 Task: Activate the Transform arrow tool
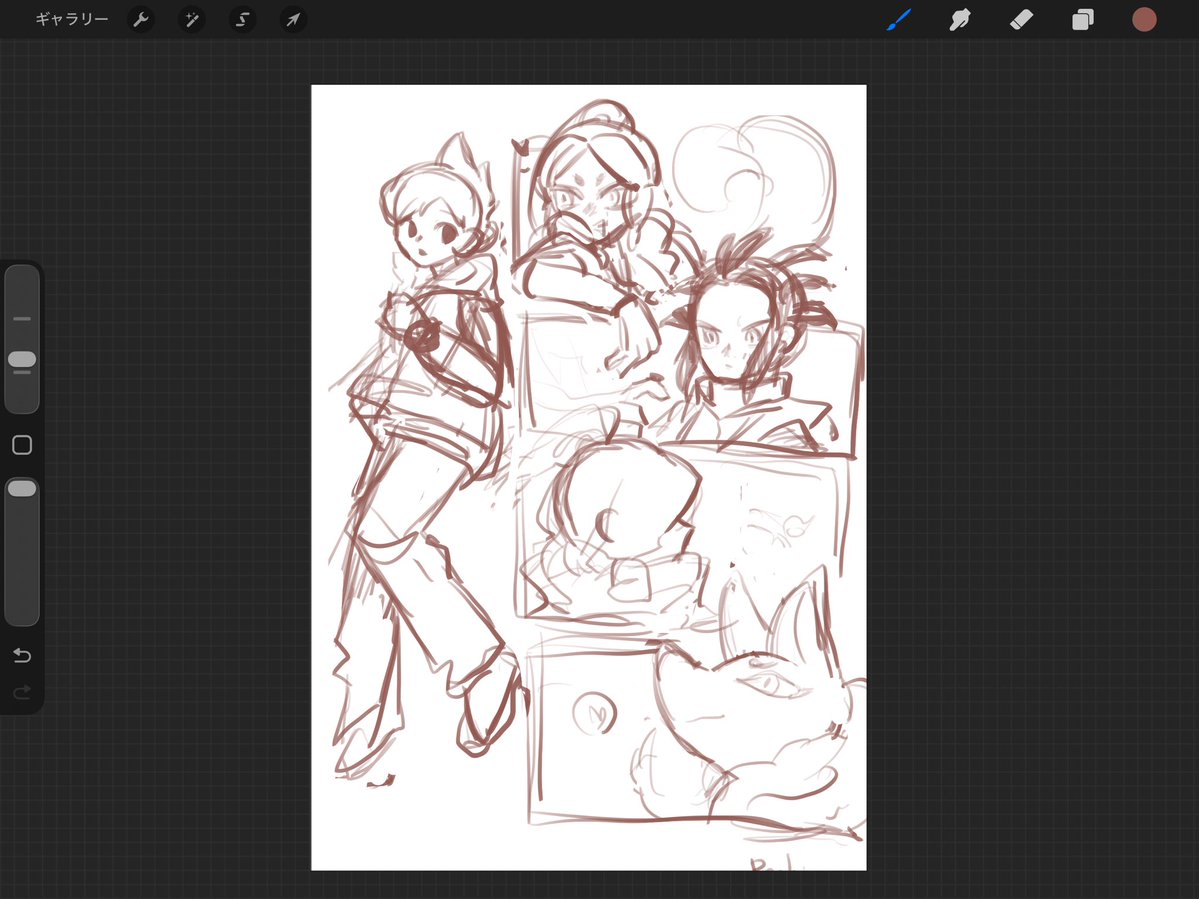point(294,20)
